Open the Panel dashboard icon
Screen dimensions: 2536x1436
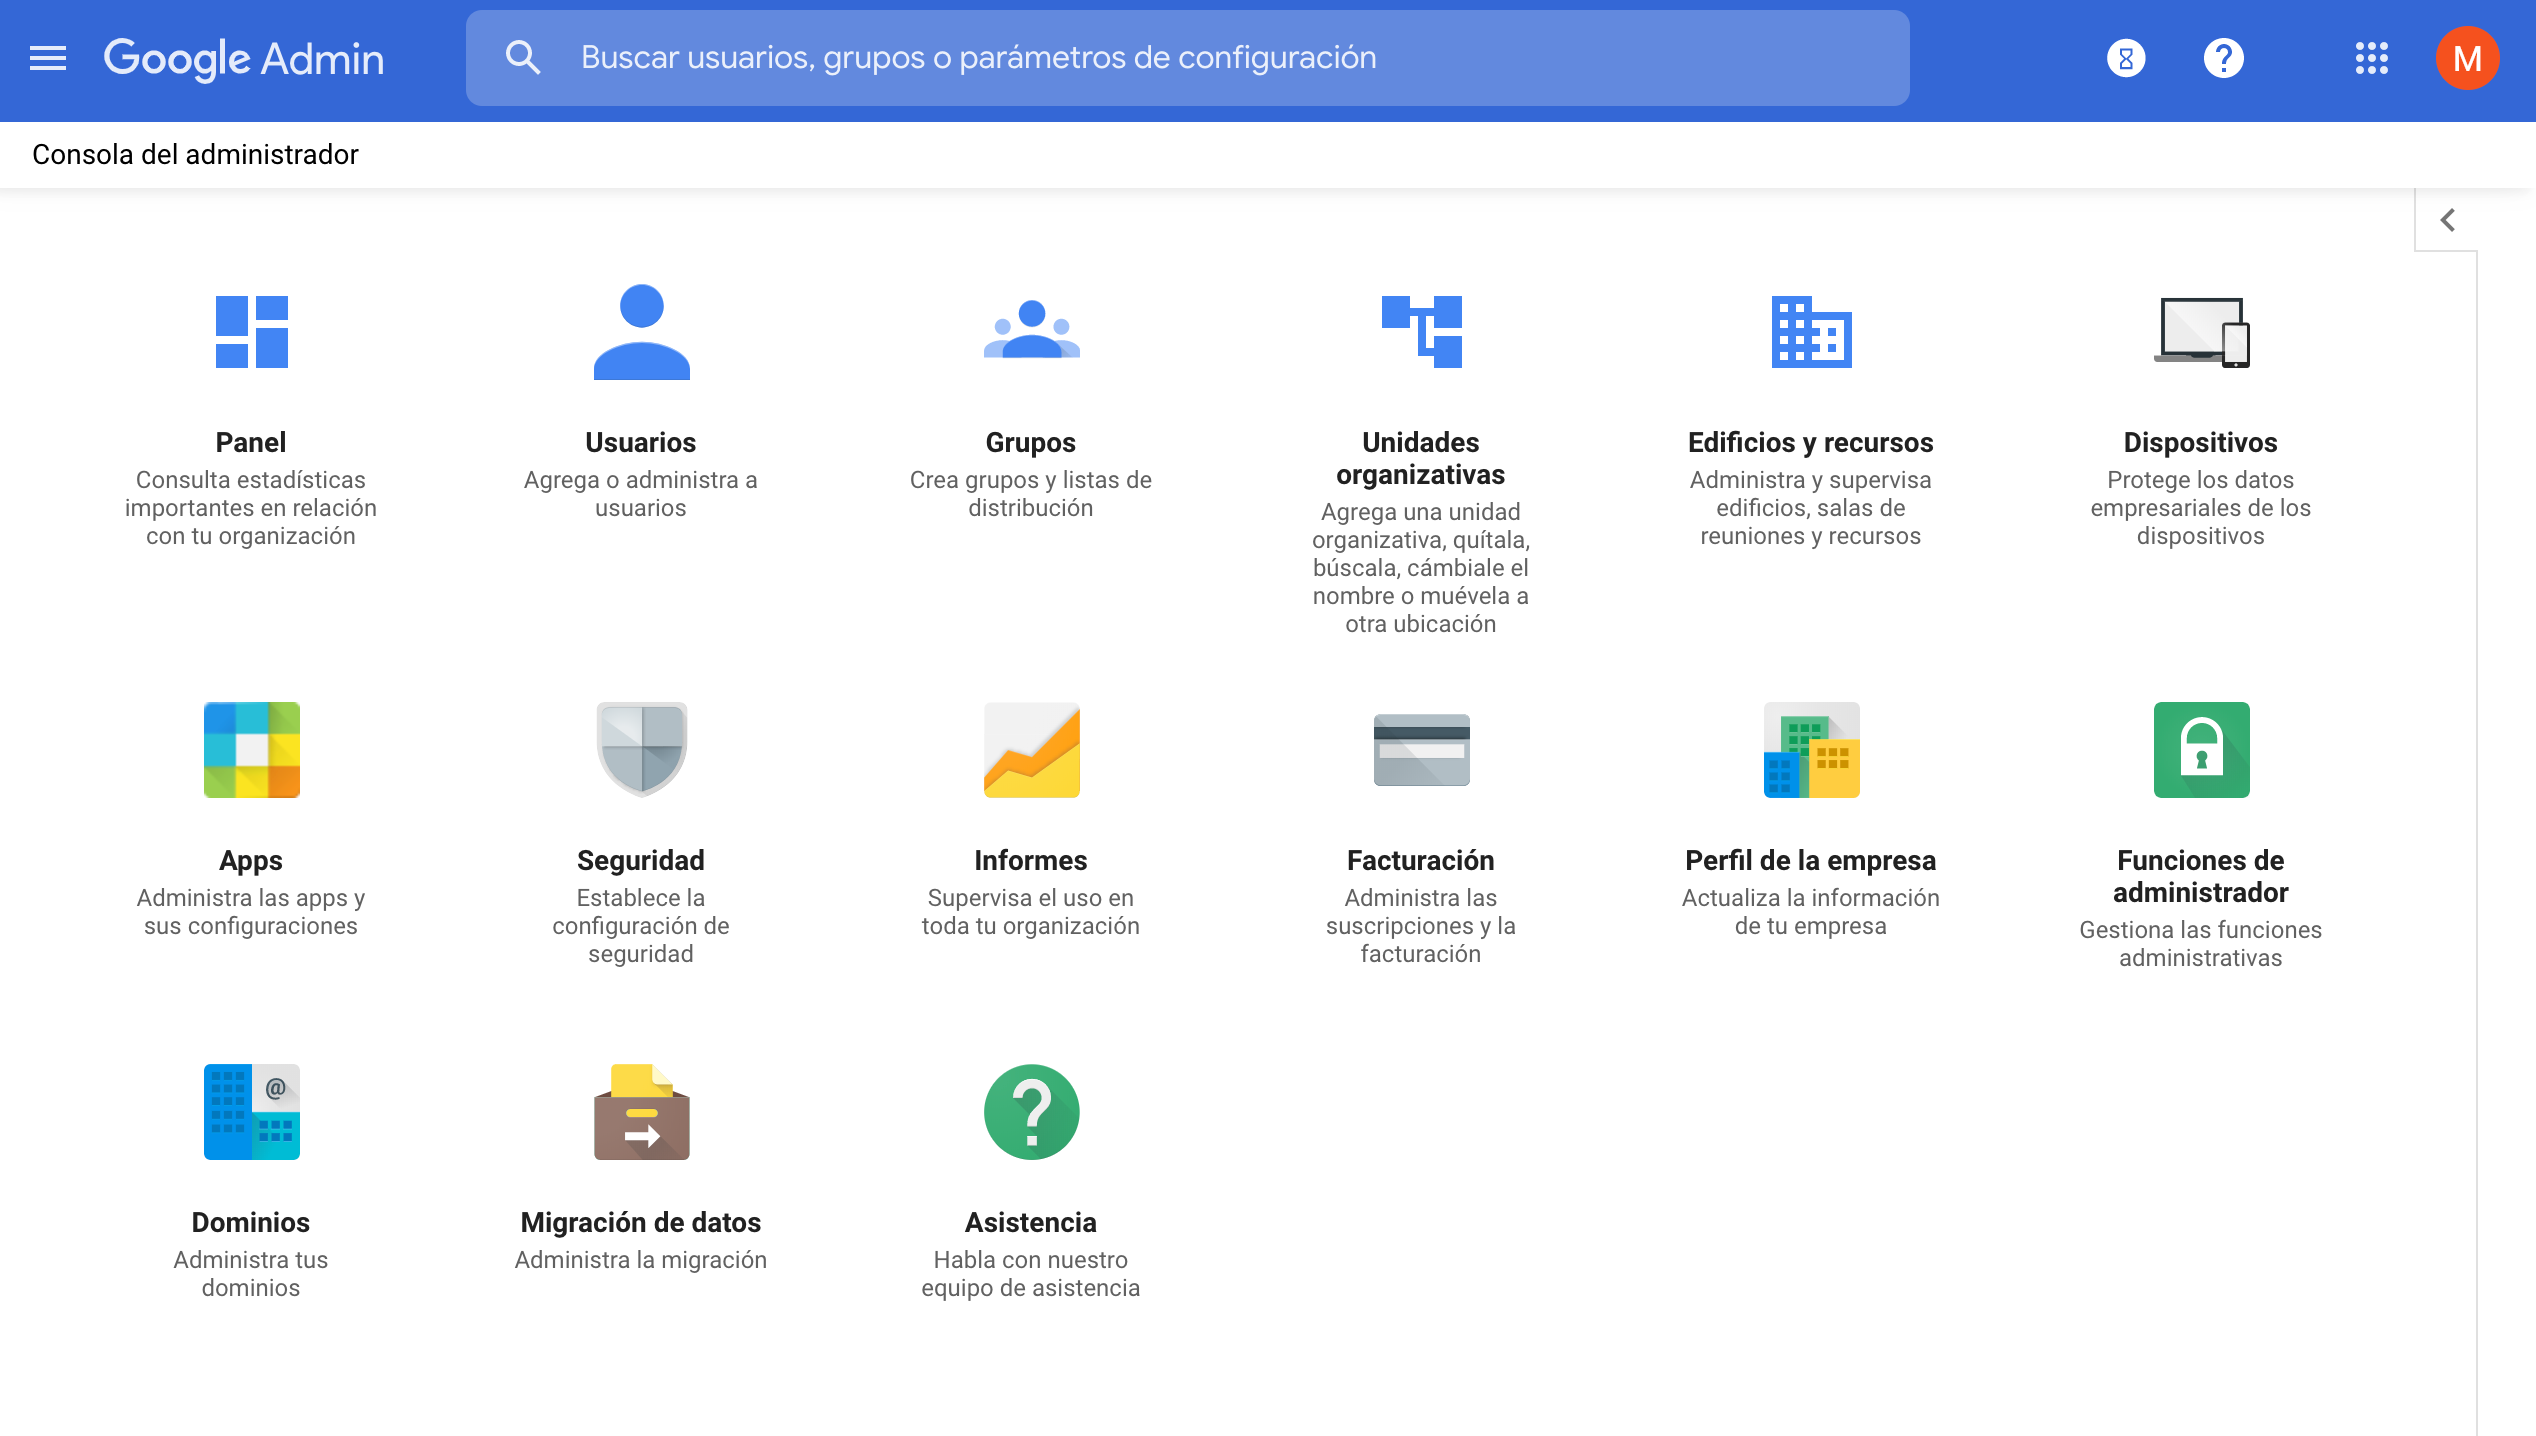[251, 332]
